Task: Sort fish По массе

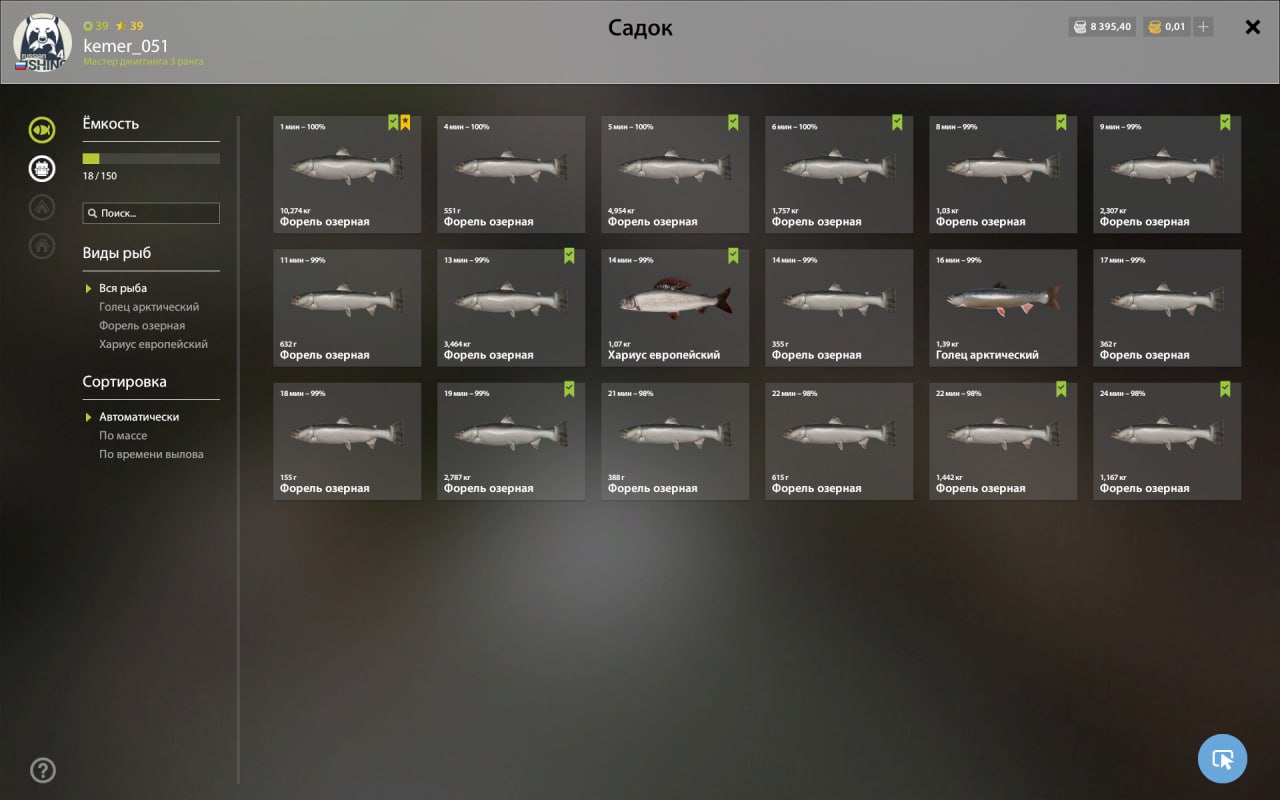Action: [x=123, y=436]
